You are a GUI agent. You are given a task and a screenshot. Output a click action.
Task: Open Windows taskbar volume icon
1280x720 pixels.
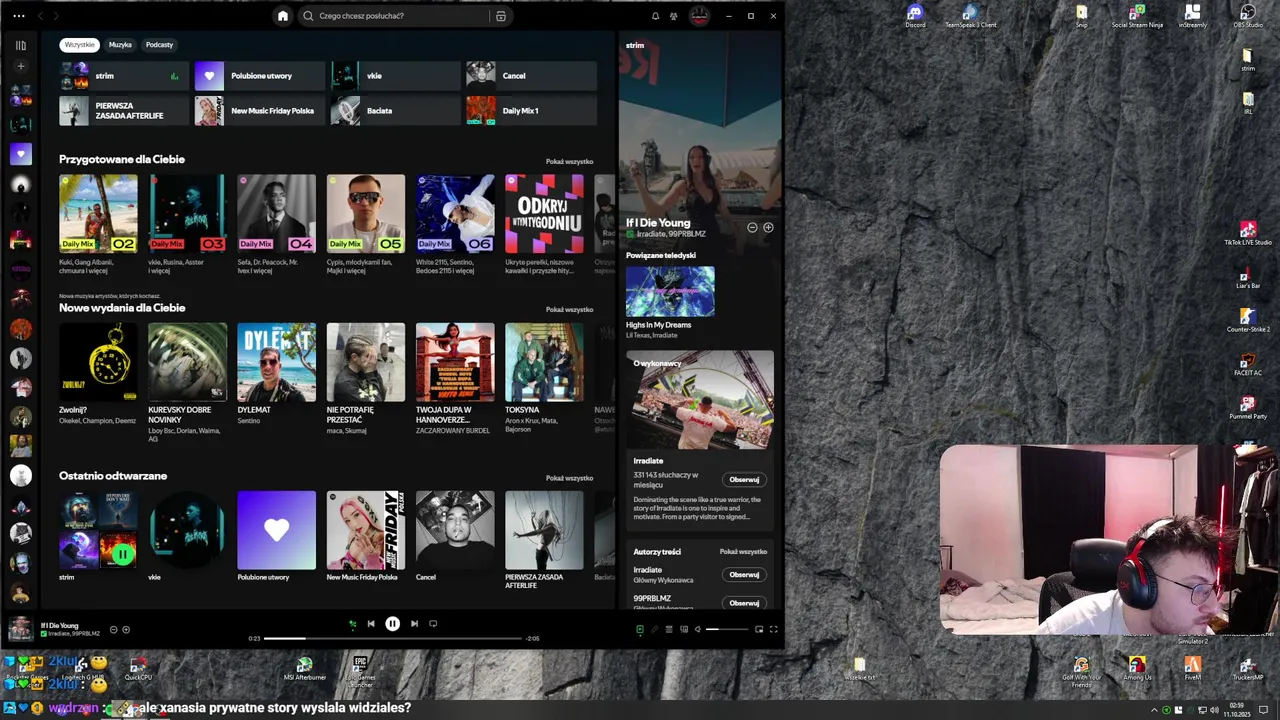pos(1214,710)
